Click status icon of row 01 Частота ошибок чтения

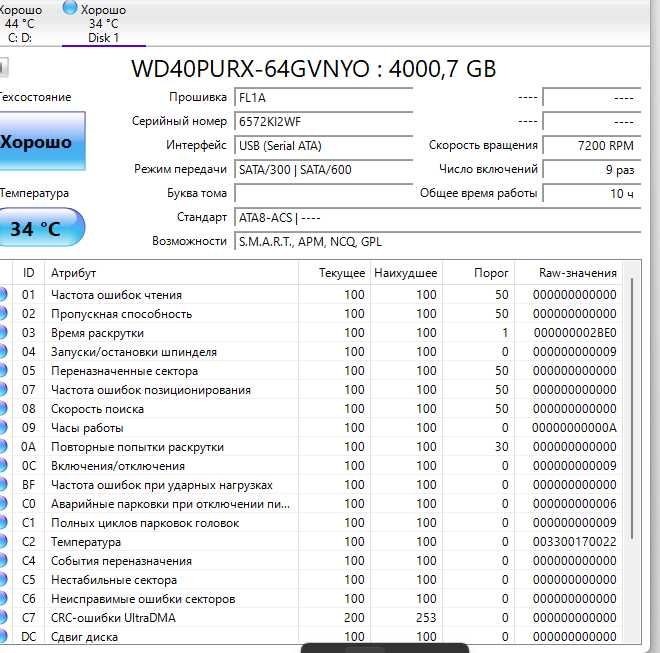point(3,294)
